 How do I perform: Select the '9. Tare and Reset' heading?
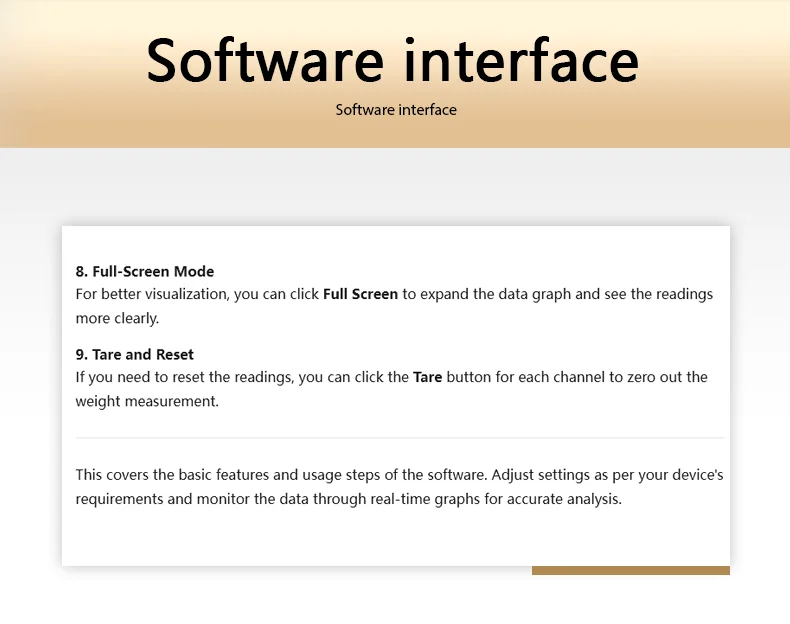pyautogui.click(x=135, y=355)
